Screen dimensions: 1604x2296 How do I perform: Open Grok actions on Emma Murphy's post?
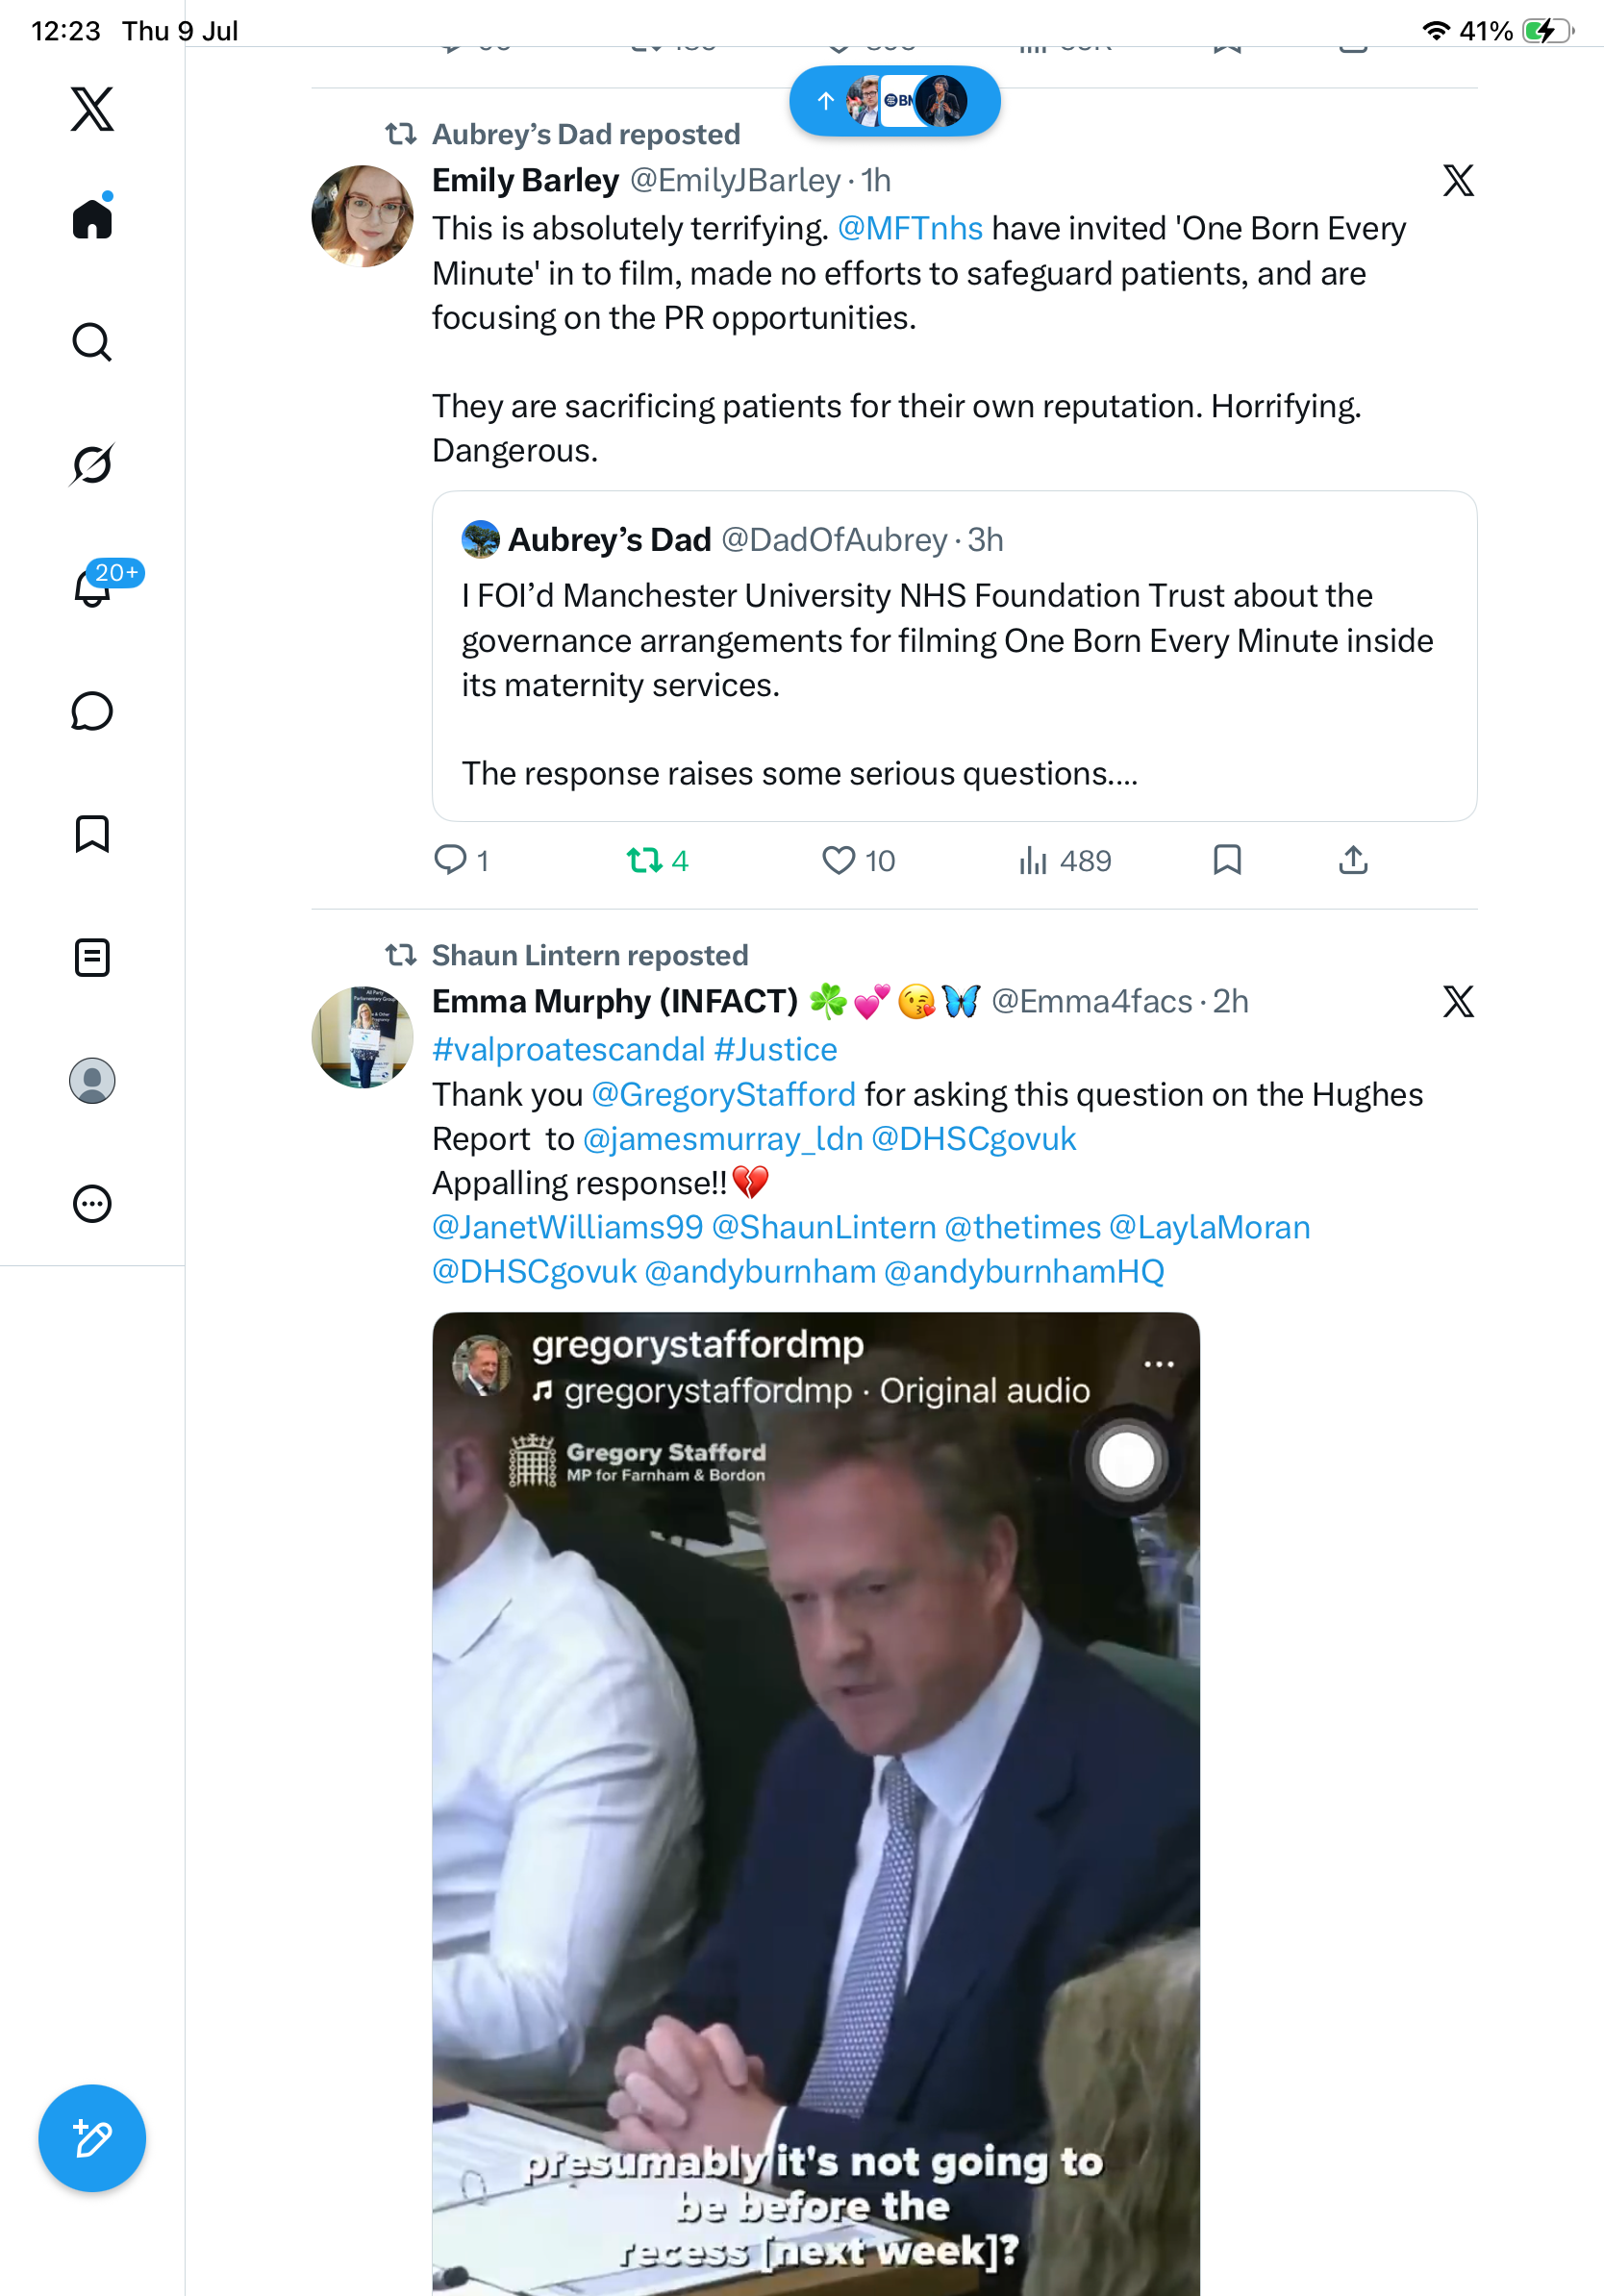1458,1002
